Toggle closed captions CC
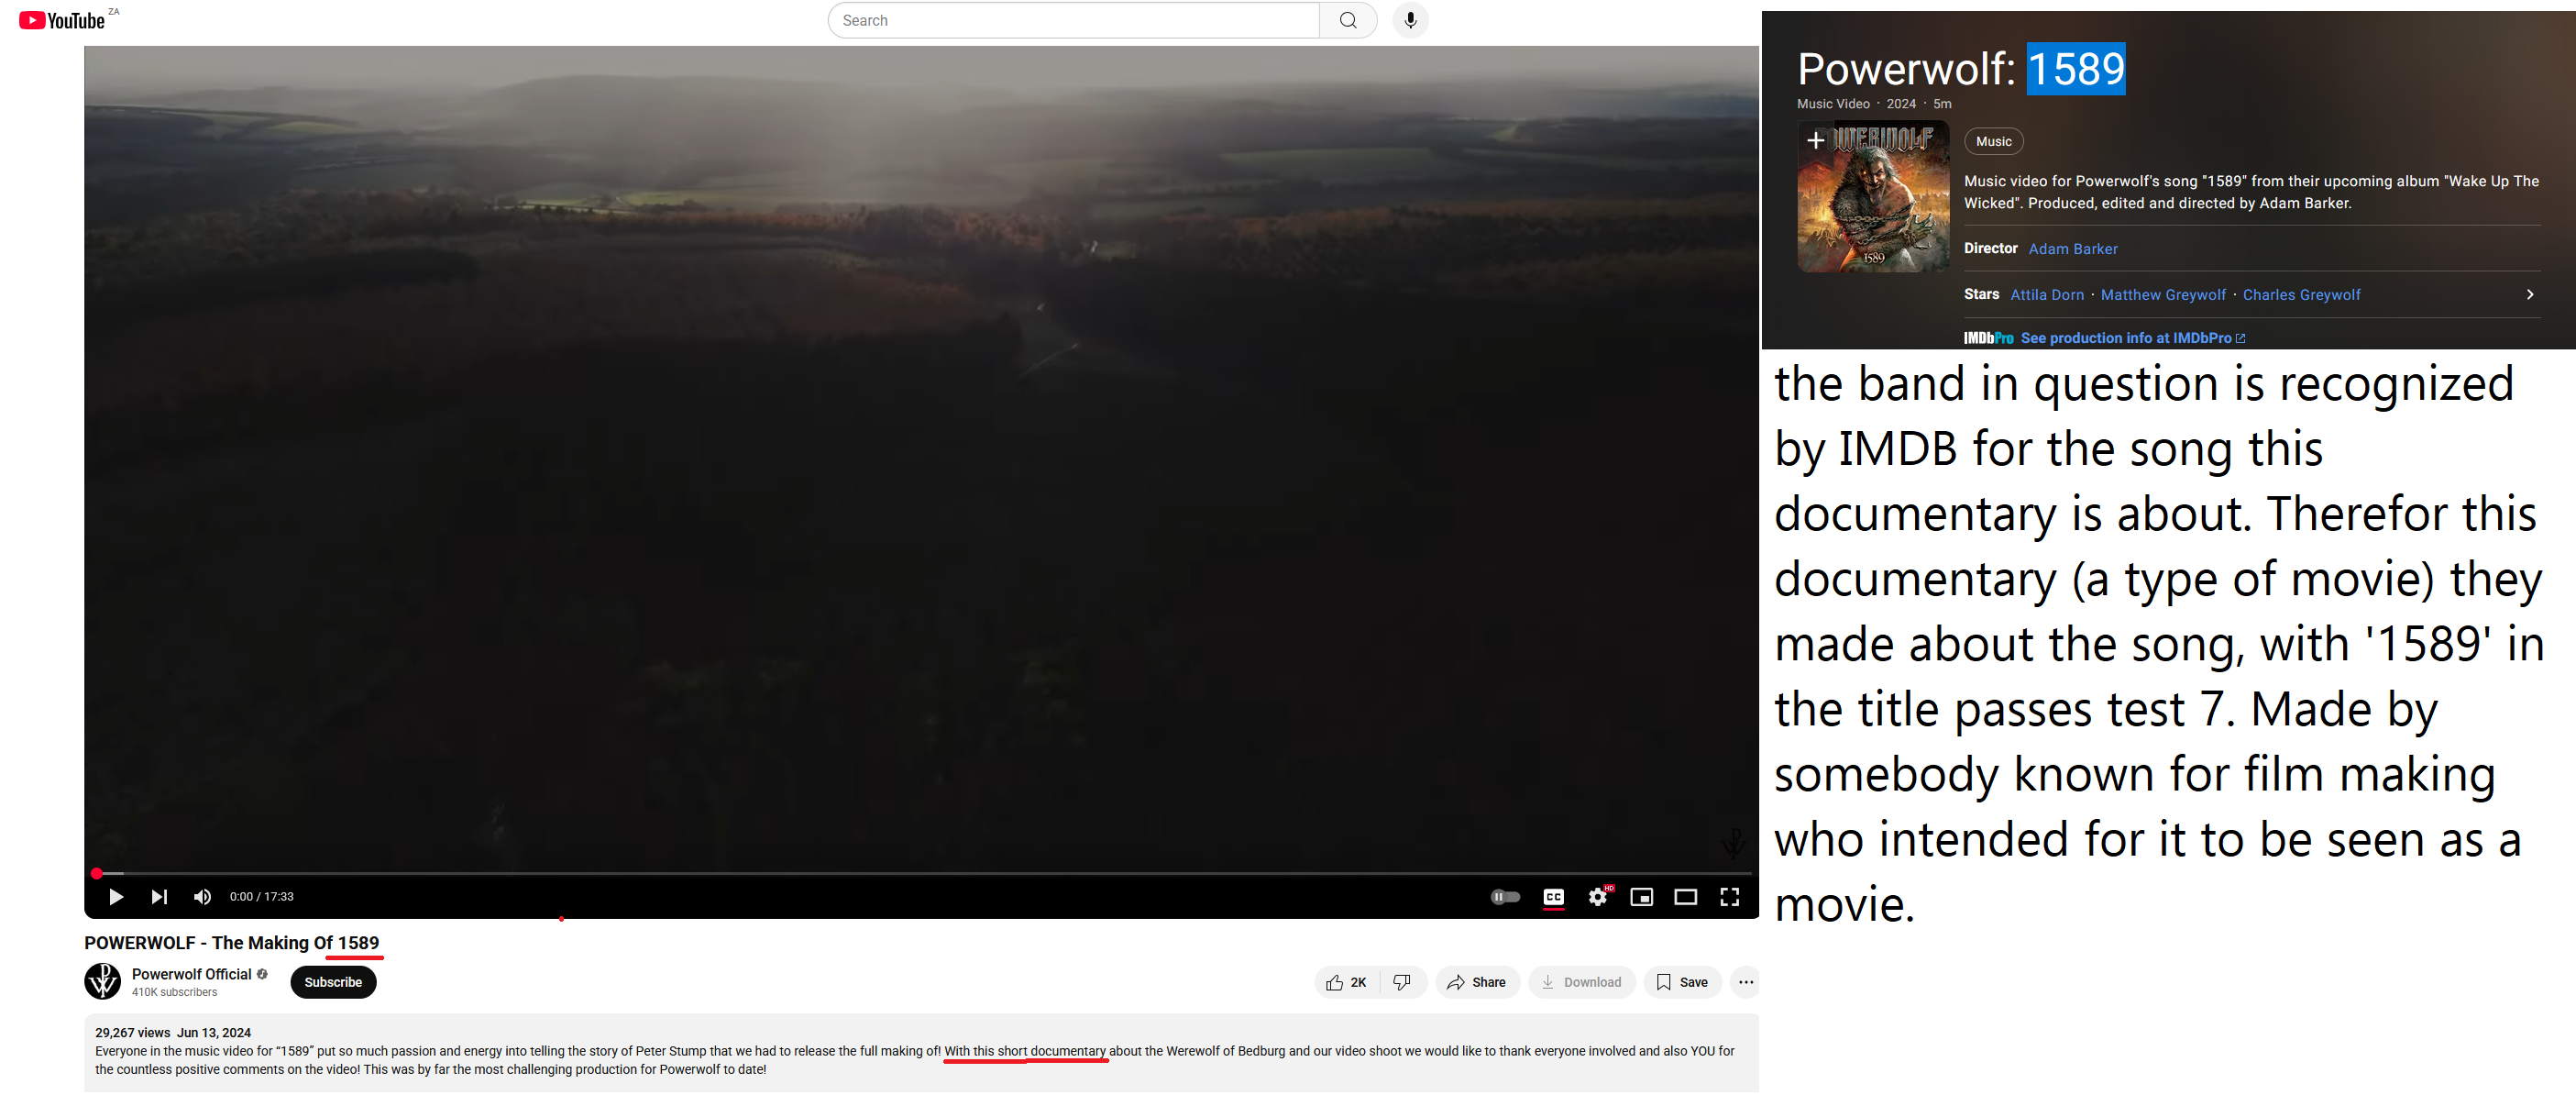The image size is (2576, 1095). 1553,897
